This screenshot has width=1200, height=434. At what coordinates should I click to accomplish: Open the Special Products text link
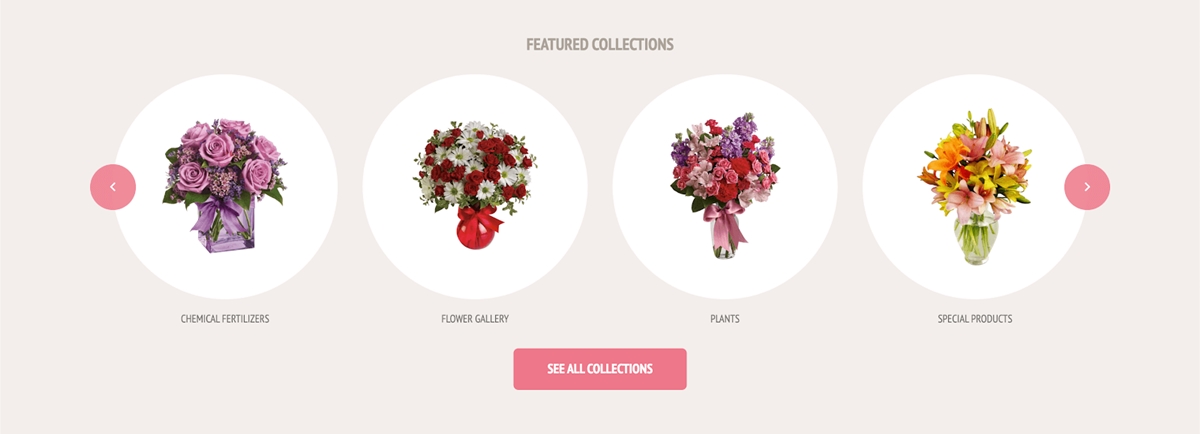975,319
